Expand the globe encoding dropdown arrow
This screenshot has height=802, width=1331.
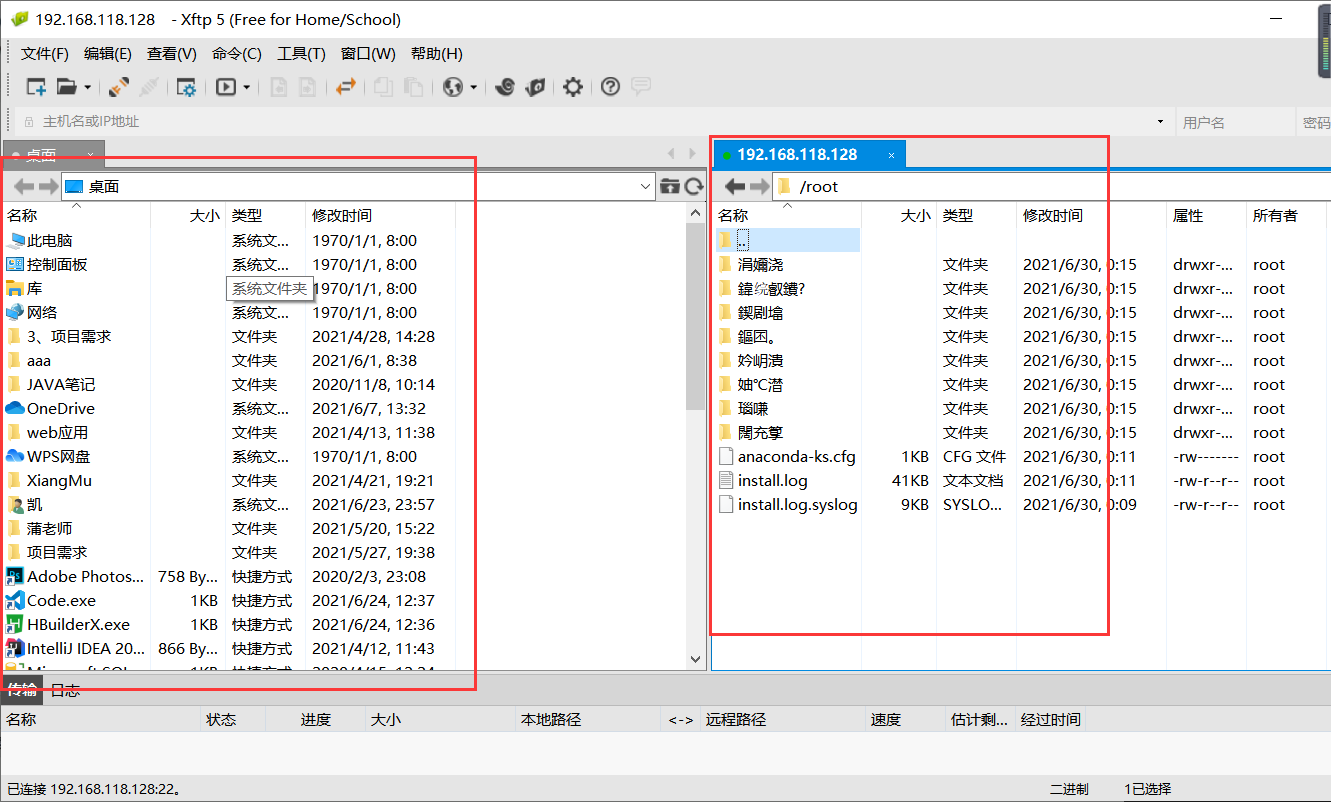coord(473,87)
